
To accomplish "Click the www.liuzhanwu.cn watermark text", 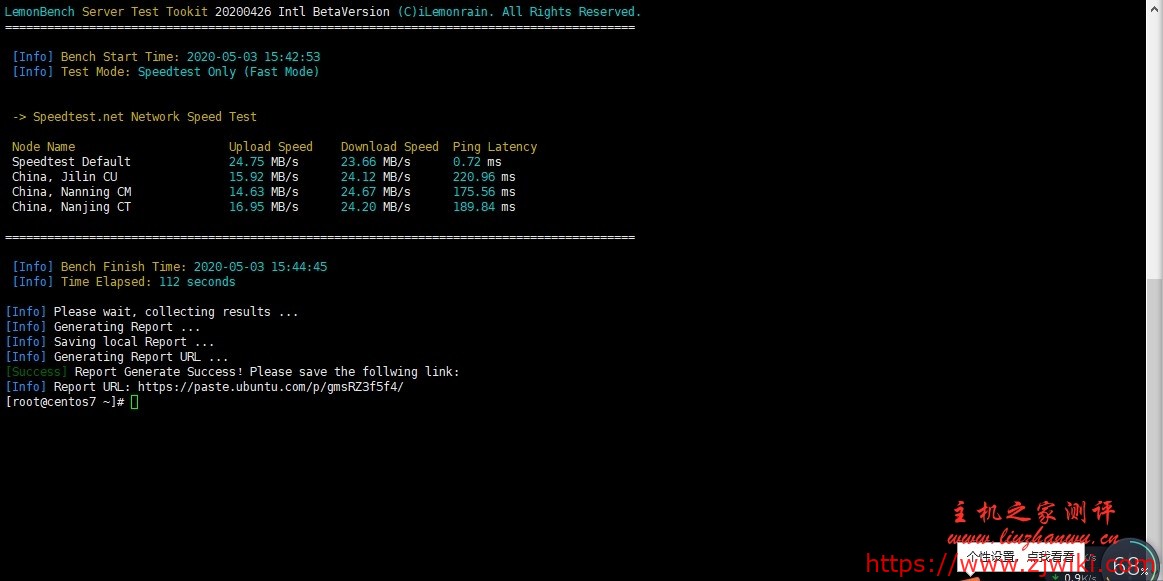I will click(x=1030, y=538).
